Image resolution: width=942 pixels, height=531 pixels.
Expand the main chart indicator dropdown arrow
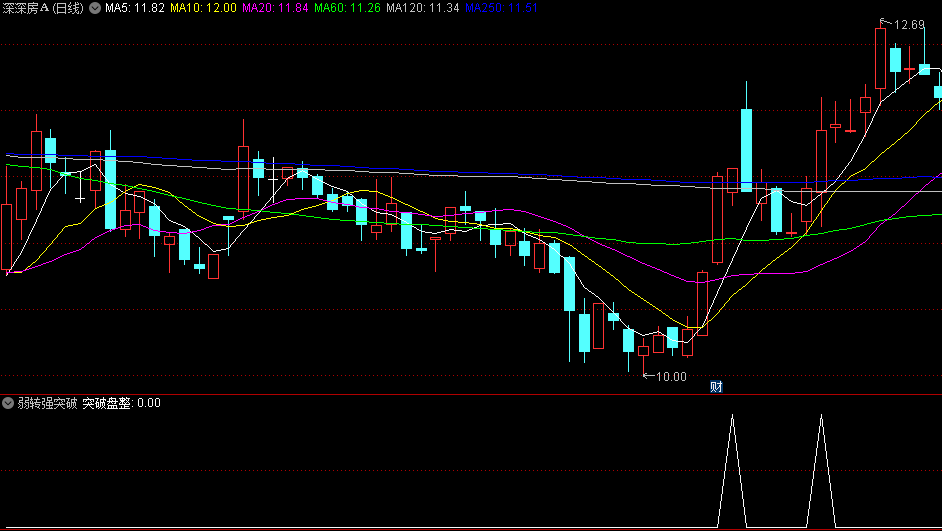tap(95, 8)
